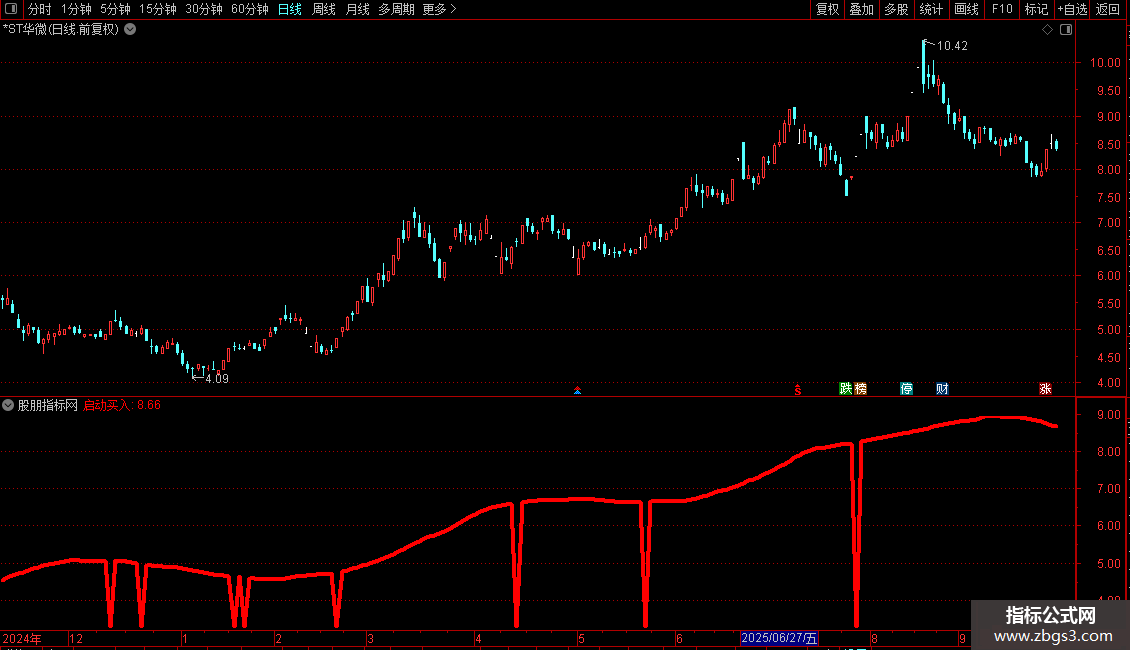
Task: Click the green 跌 event marker
Action: point(846,389)
